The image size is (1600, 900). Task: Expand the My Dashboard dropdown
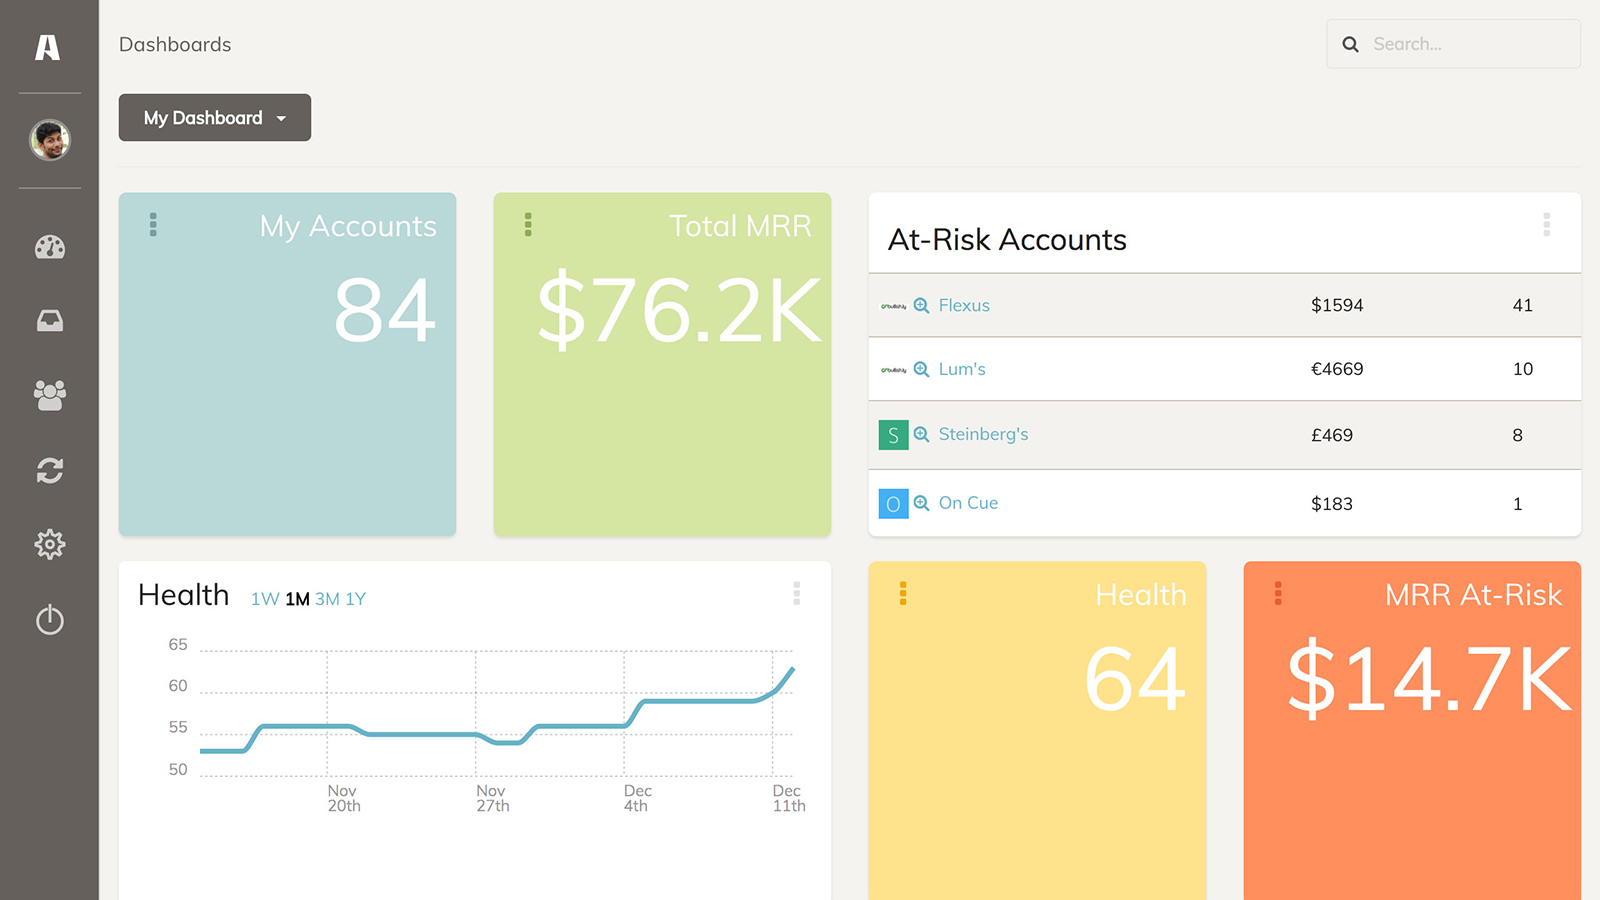pos(215,118)
